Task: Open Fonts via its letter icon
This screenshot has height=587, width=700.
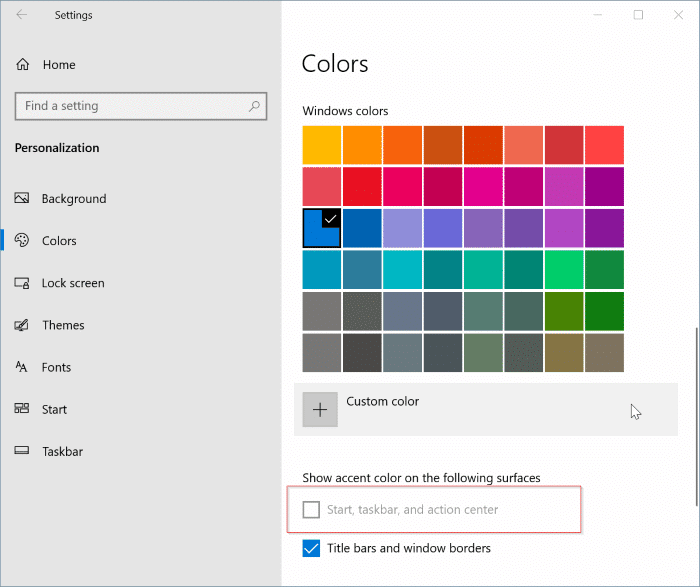Action: pyautogui.click(x=22, y=367)
